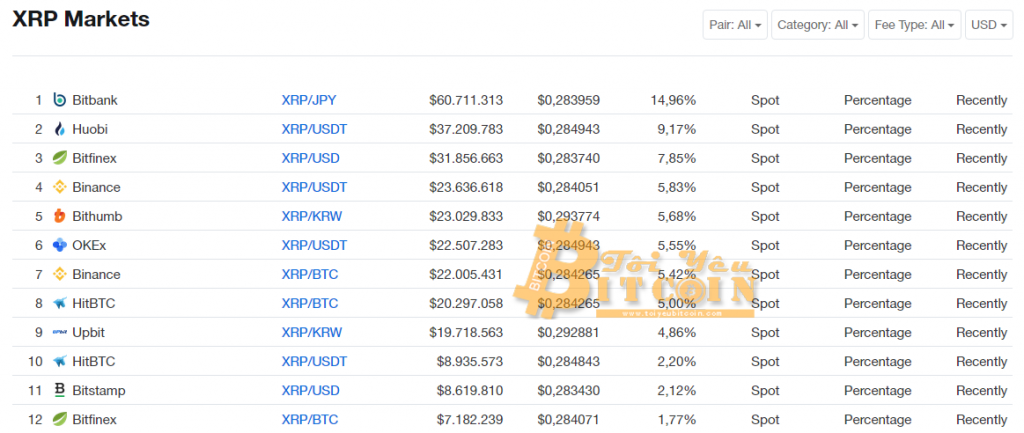
Task: Click the 7,85% volume share value
Action: [677, 158]
